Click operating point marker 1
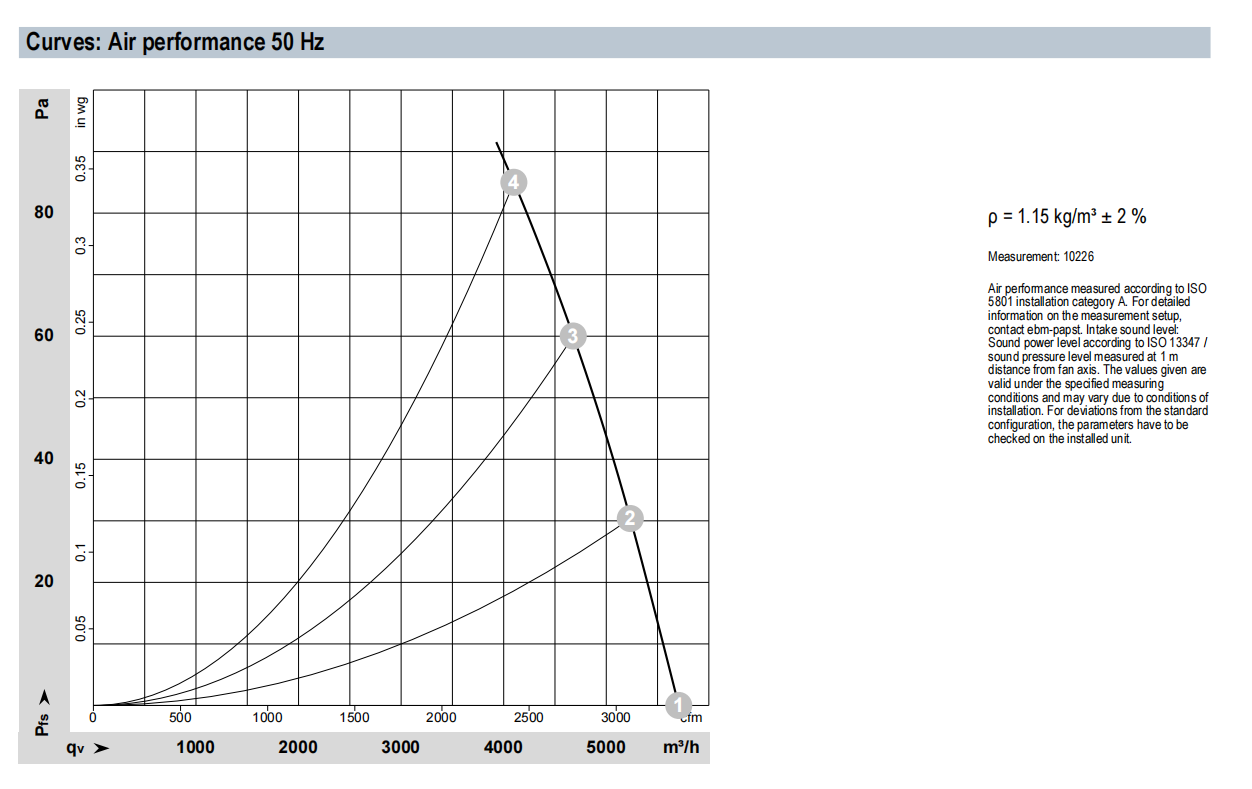The width and height of the screenshot is (1252, 789). click(678, 703)
